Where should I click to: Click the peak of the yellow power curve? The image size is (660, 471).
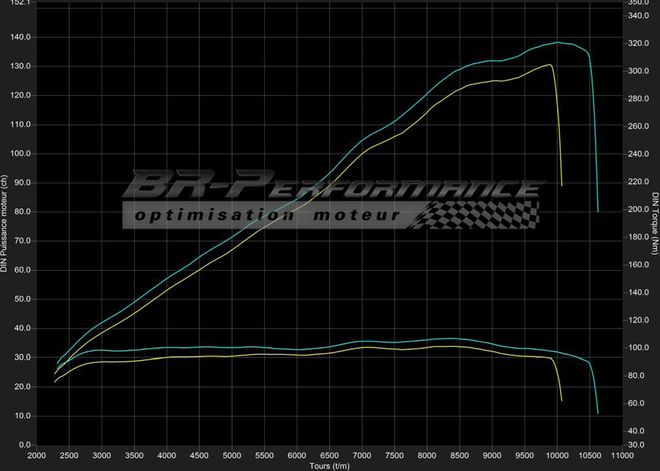point(549,65)
